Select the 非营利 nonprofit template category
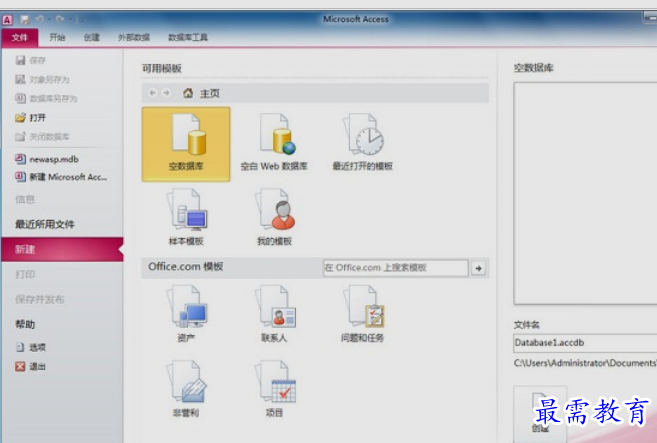Image resolution: width=657 pixels, height=443 pixels. pos(186,389)
